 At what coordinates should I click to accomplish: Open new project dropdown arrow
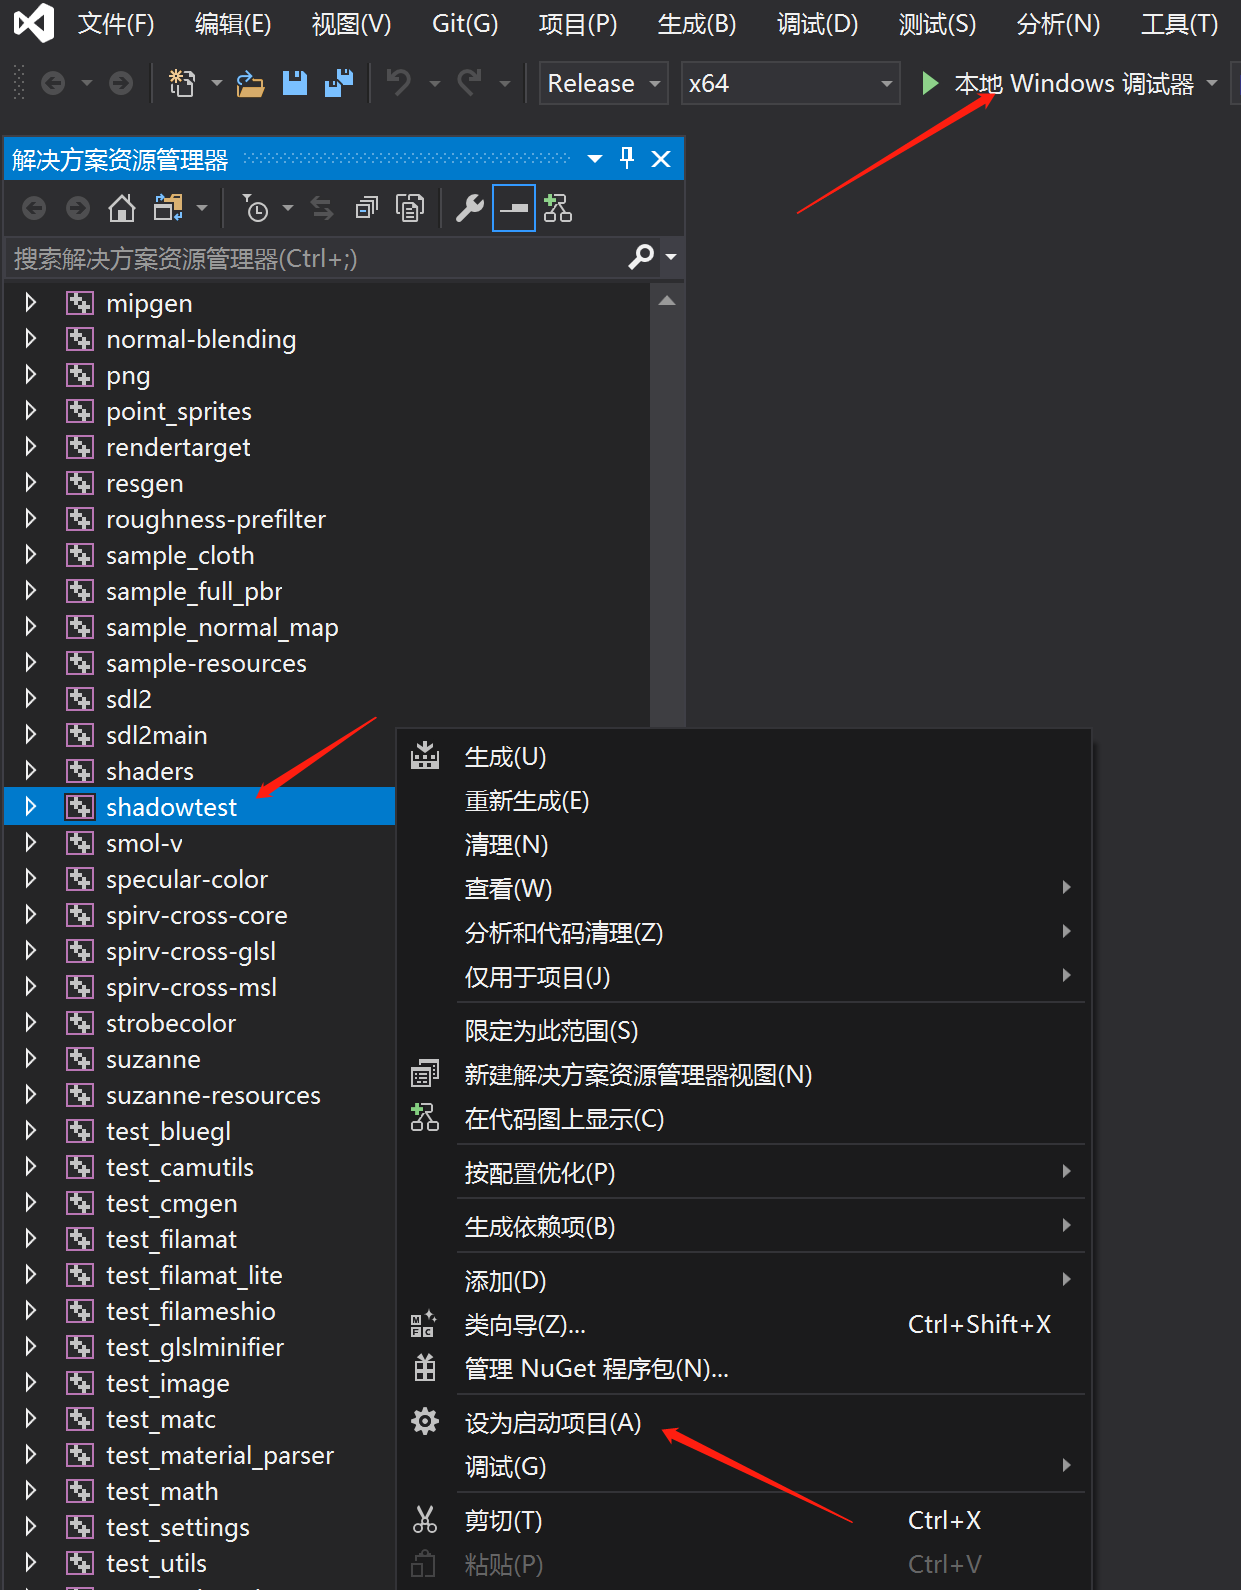[x=217, y=83]
